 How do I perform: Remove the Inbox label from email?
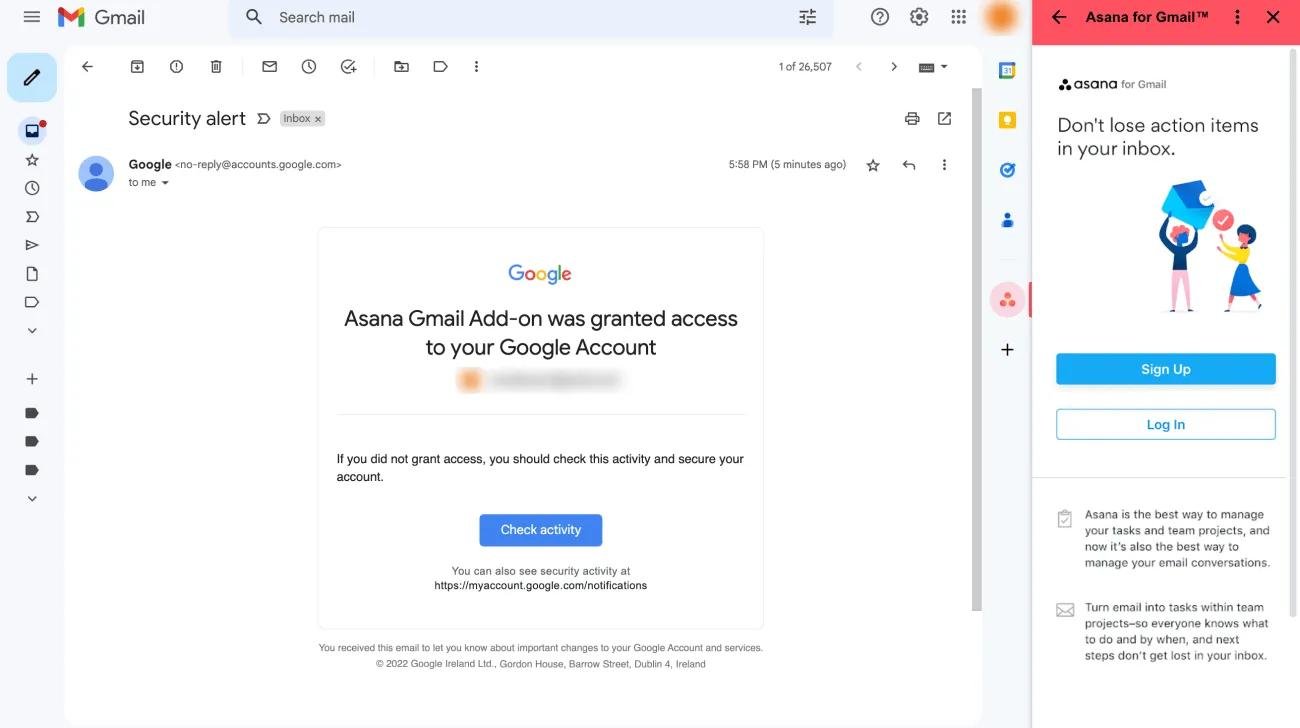coord(318,119)
